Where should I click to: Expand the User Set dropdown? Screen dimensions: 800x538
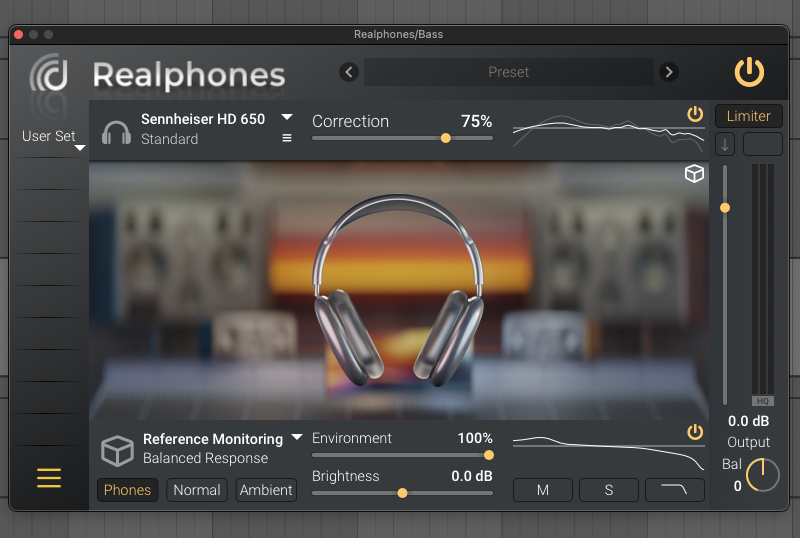tap(80, 148)
